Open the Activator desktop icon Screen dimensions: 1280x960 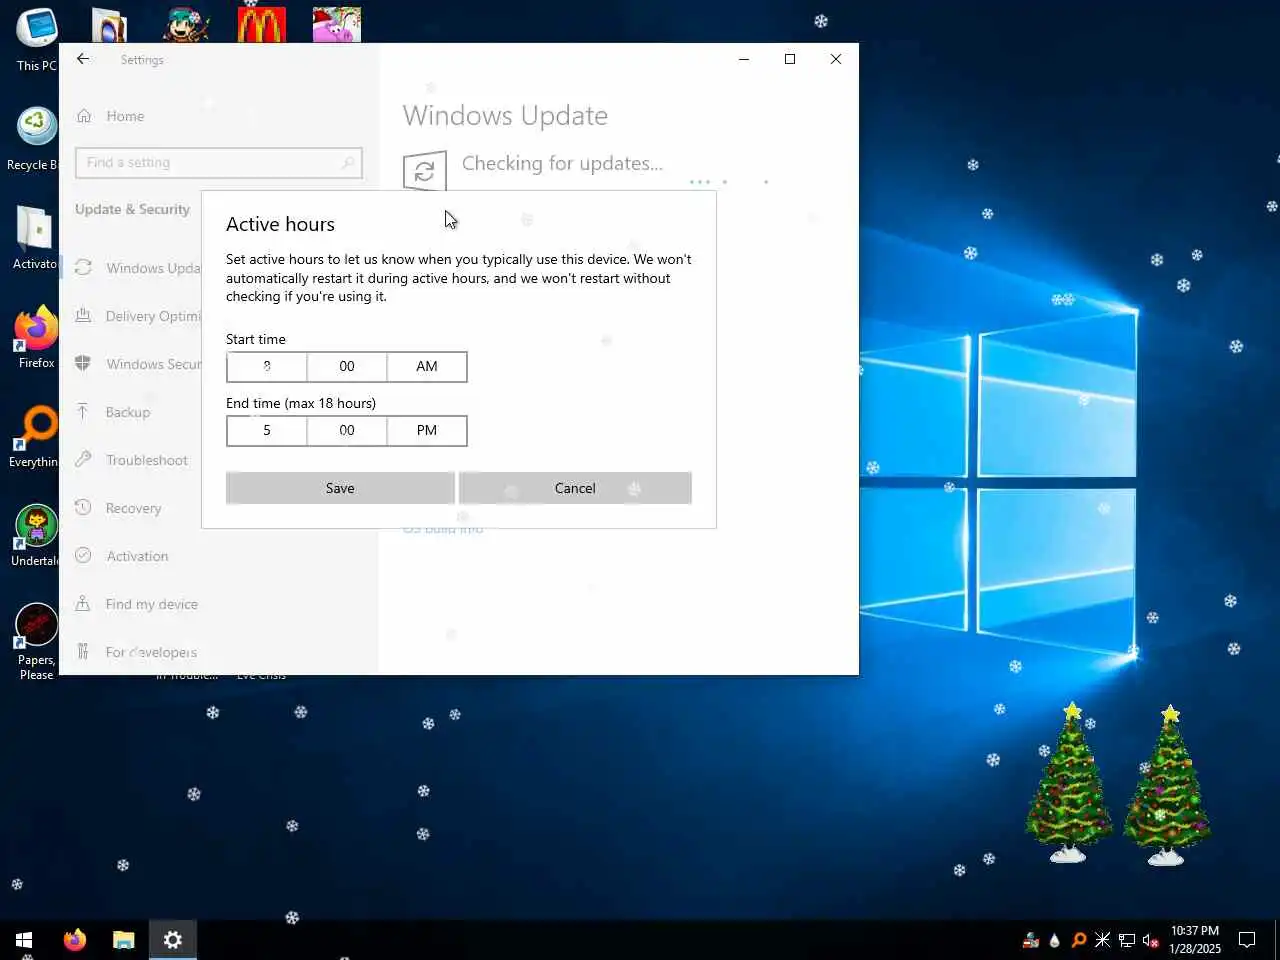click(x=34, y=238)
